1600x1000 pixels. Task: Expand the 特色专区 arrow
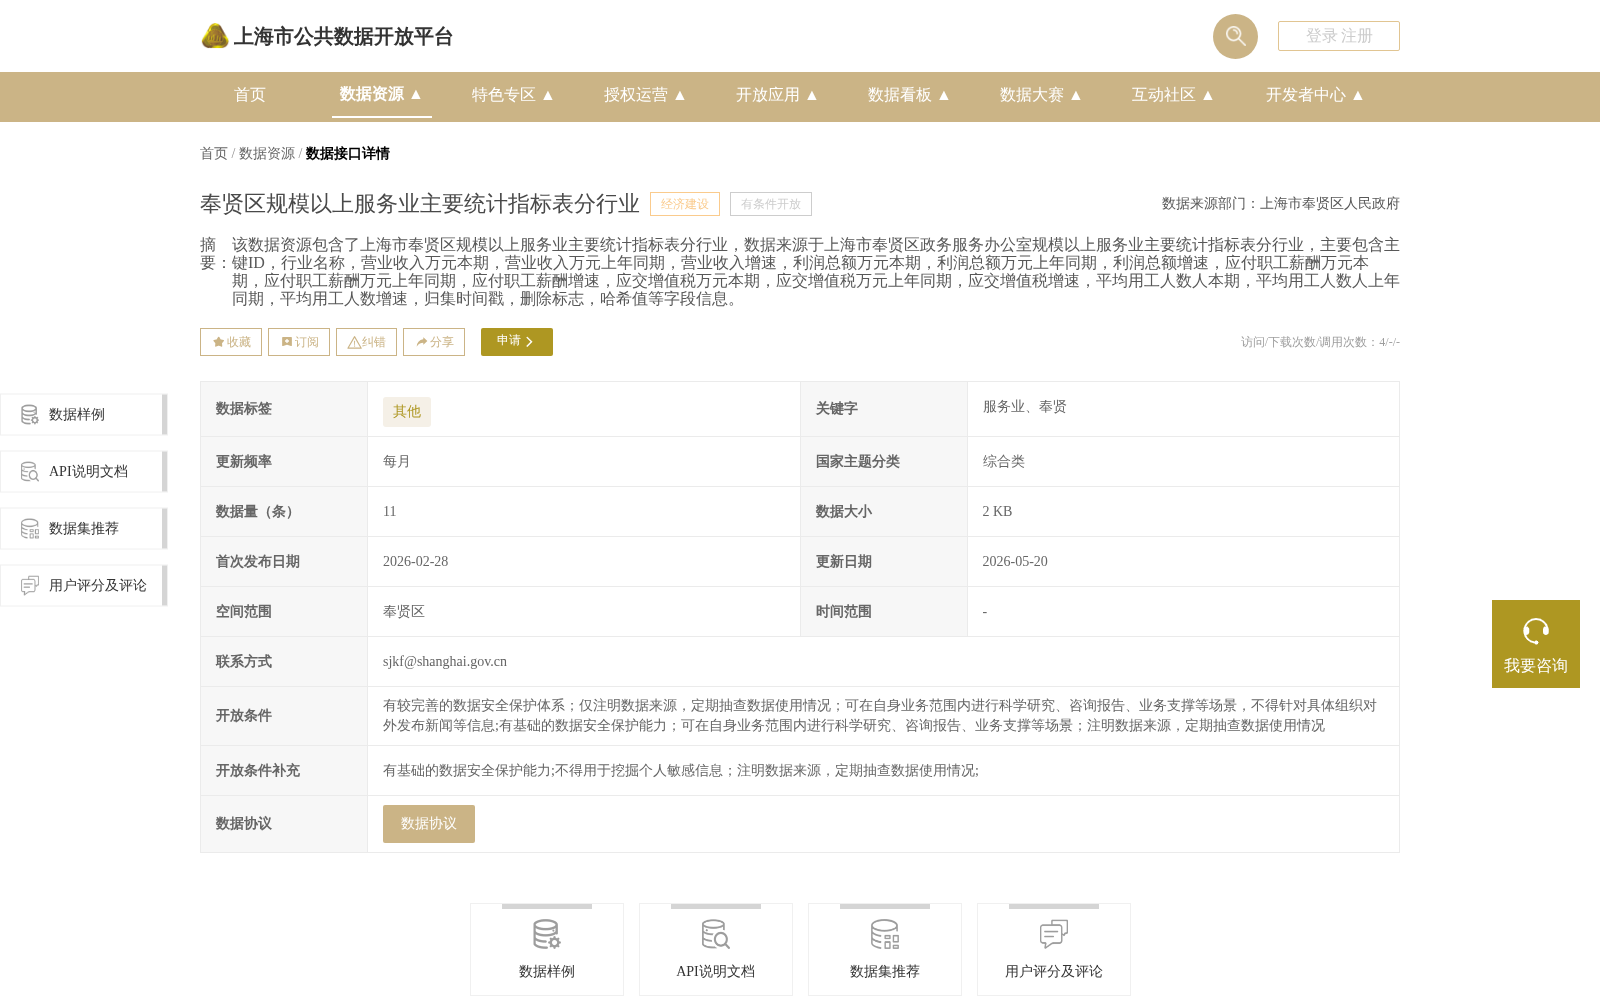[x=548, y=95]
